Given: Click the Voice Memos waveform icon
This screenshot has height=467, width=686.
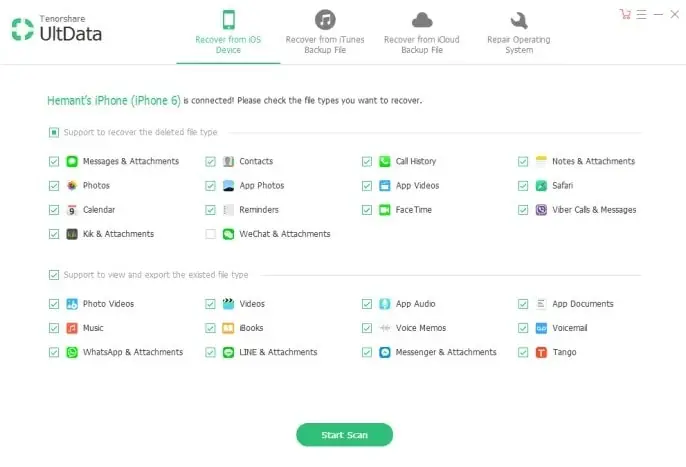Looking at the screenshot, I should [x=385, y=328].
